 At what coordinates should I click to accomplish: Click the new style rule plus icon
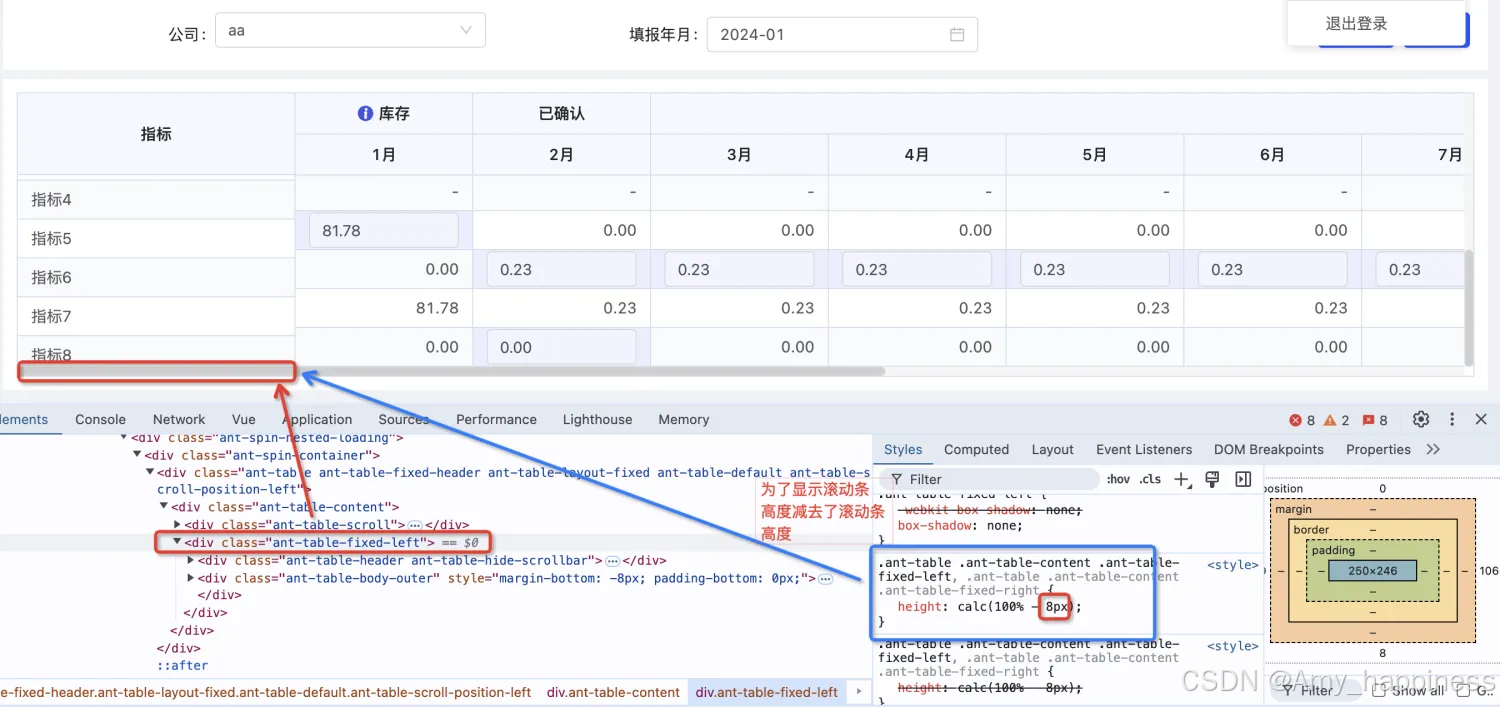(1182, 479)
